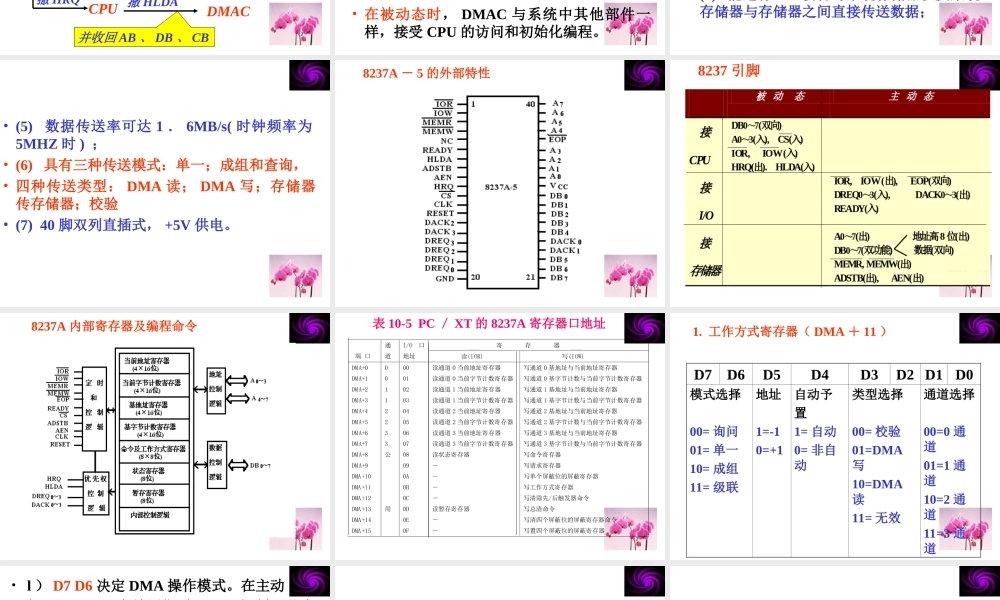Click the yellow 并收回AB、DB、CB box

point(143,38)
